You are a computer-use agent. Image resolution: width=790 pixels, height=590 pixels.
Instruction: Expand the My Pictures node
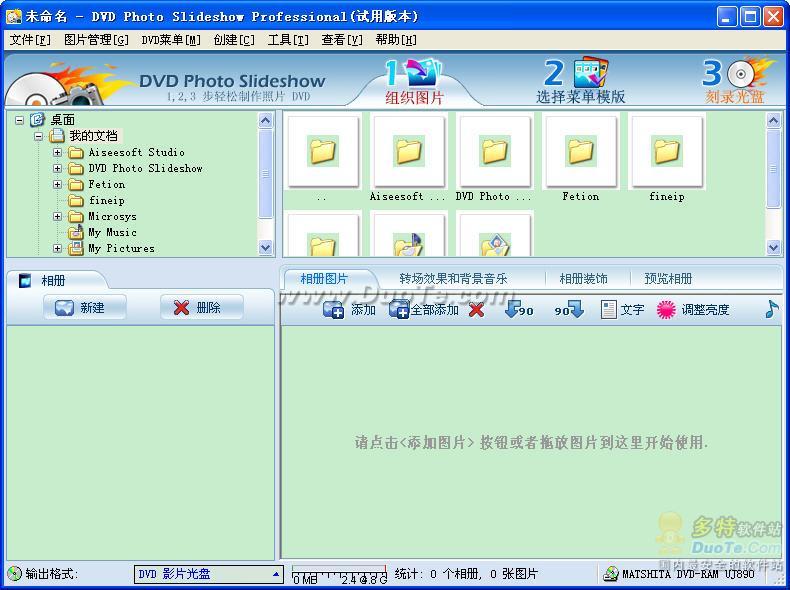pos(57,248)
